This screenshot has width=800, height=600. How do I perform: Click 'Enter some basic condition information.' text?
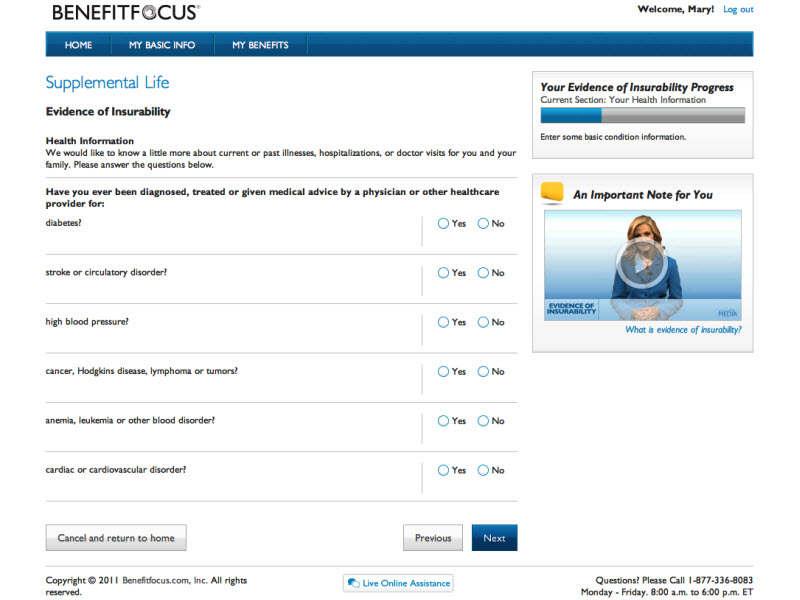tap(613, 137)
